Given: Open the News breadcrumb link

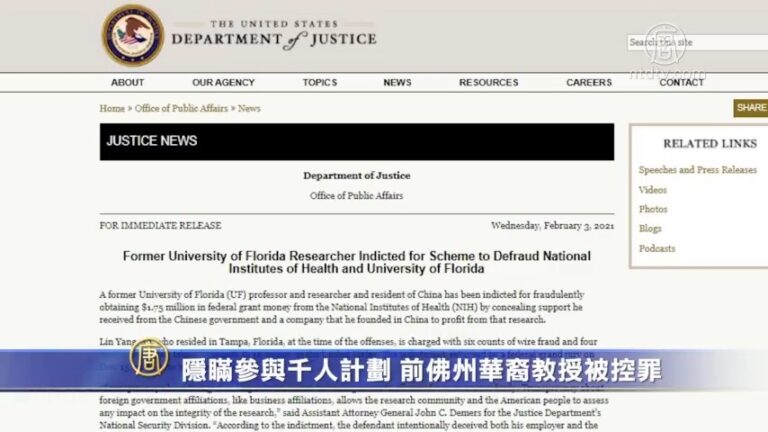Looking at the screenshot, I should pyautogui.click(x=249, y=108).
